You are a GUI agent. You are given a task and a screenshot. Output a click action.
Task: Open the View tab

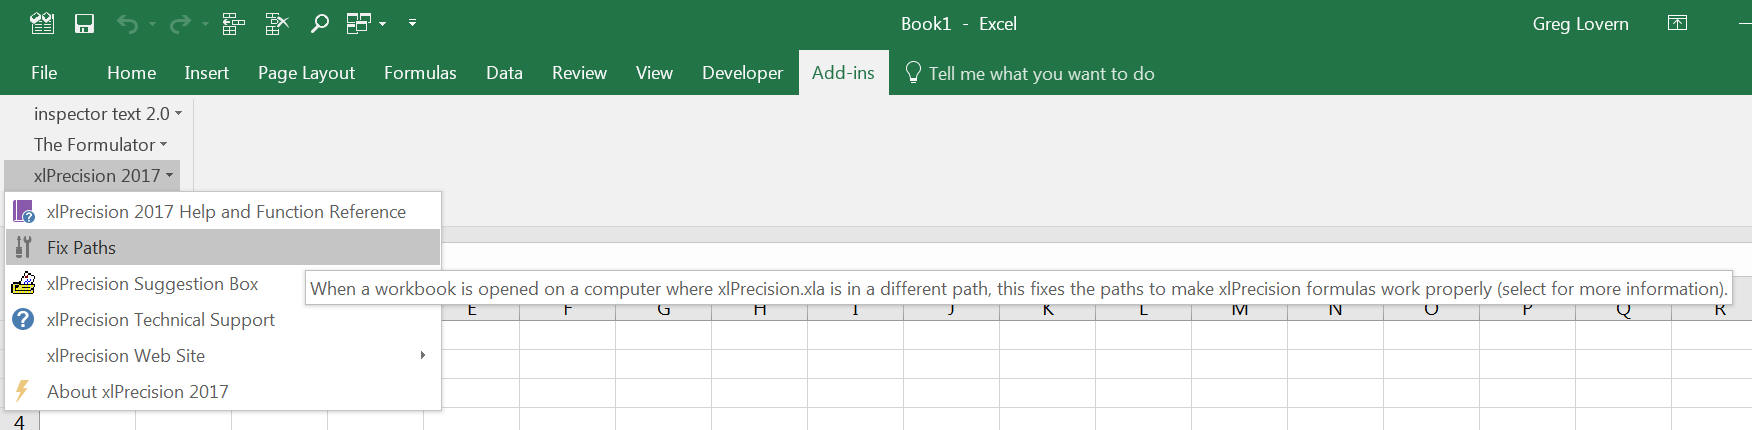point(654,73)
